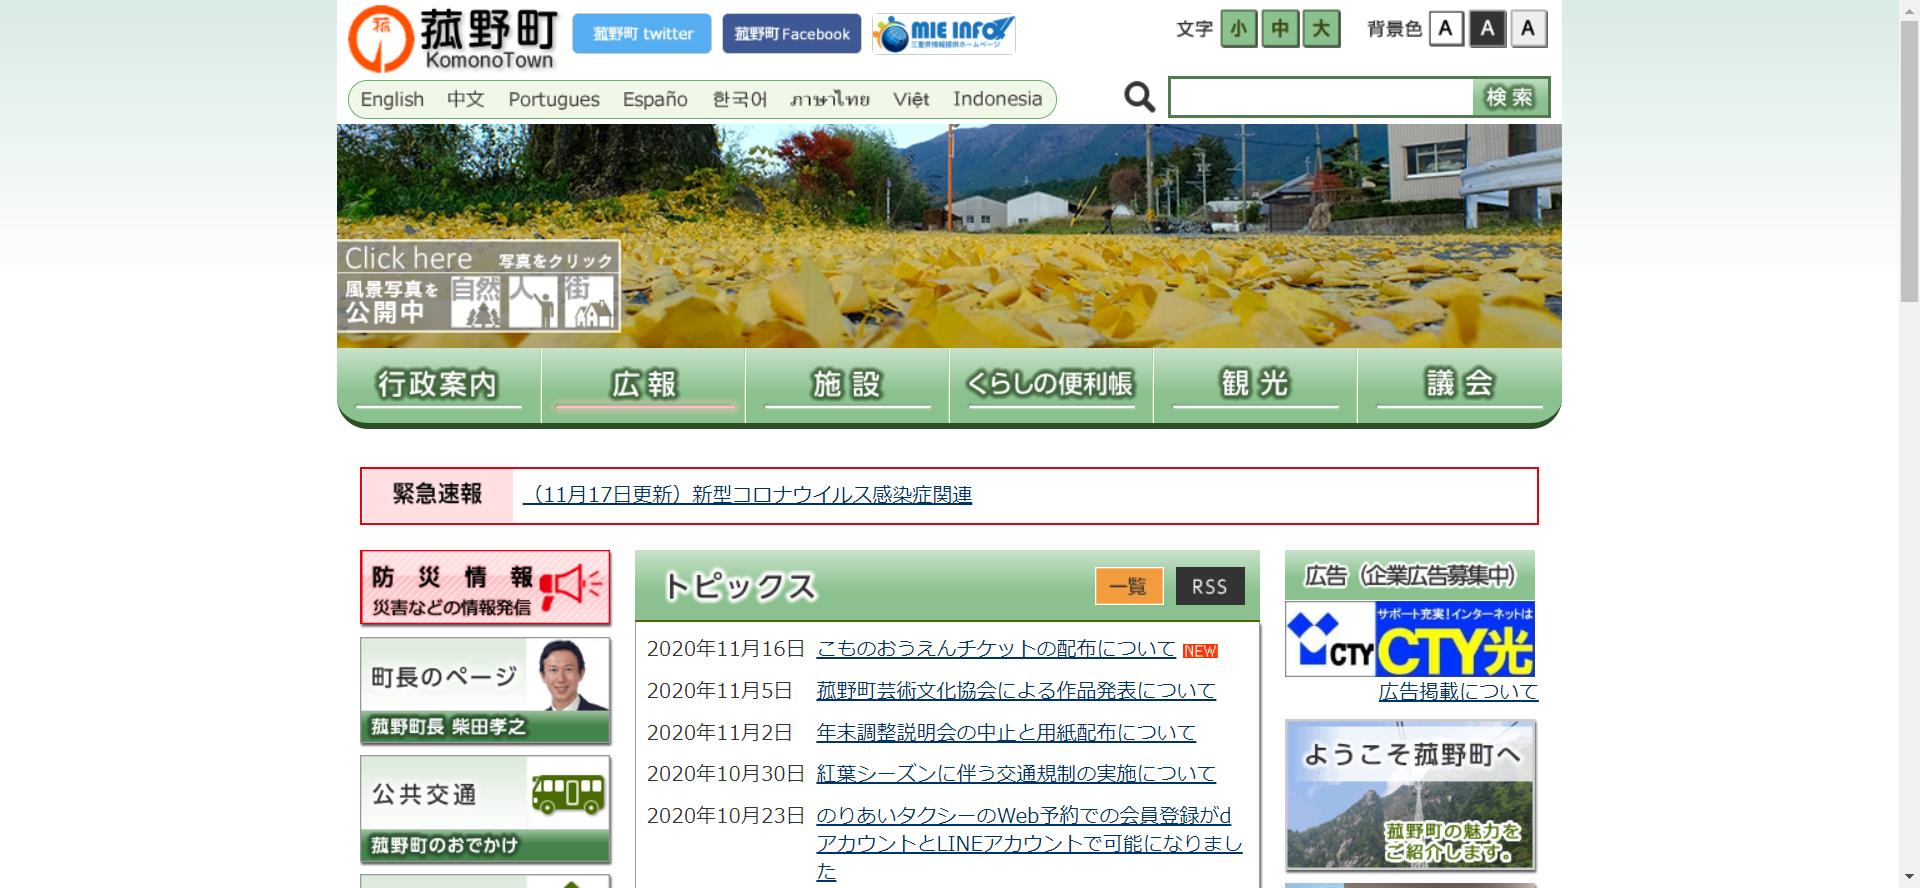Image resolution: width=1920 pixels, height=888 pixels.
Task: Set text size to small (小)
Action: coord(1239,29)
